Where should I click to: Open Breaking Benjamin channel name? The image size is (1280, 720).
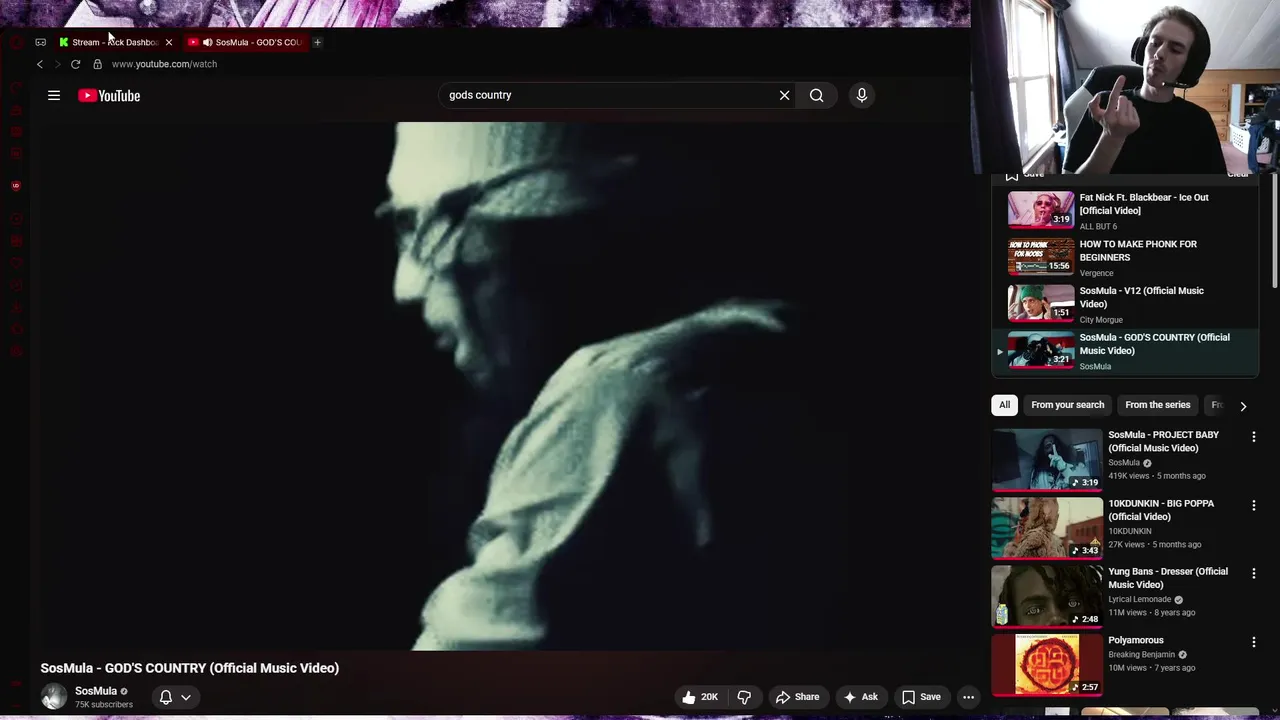1141,655
